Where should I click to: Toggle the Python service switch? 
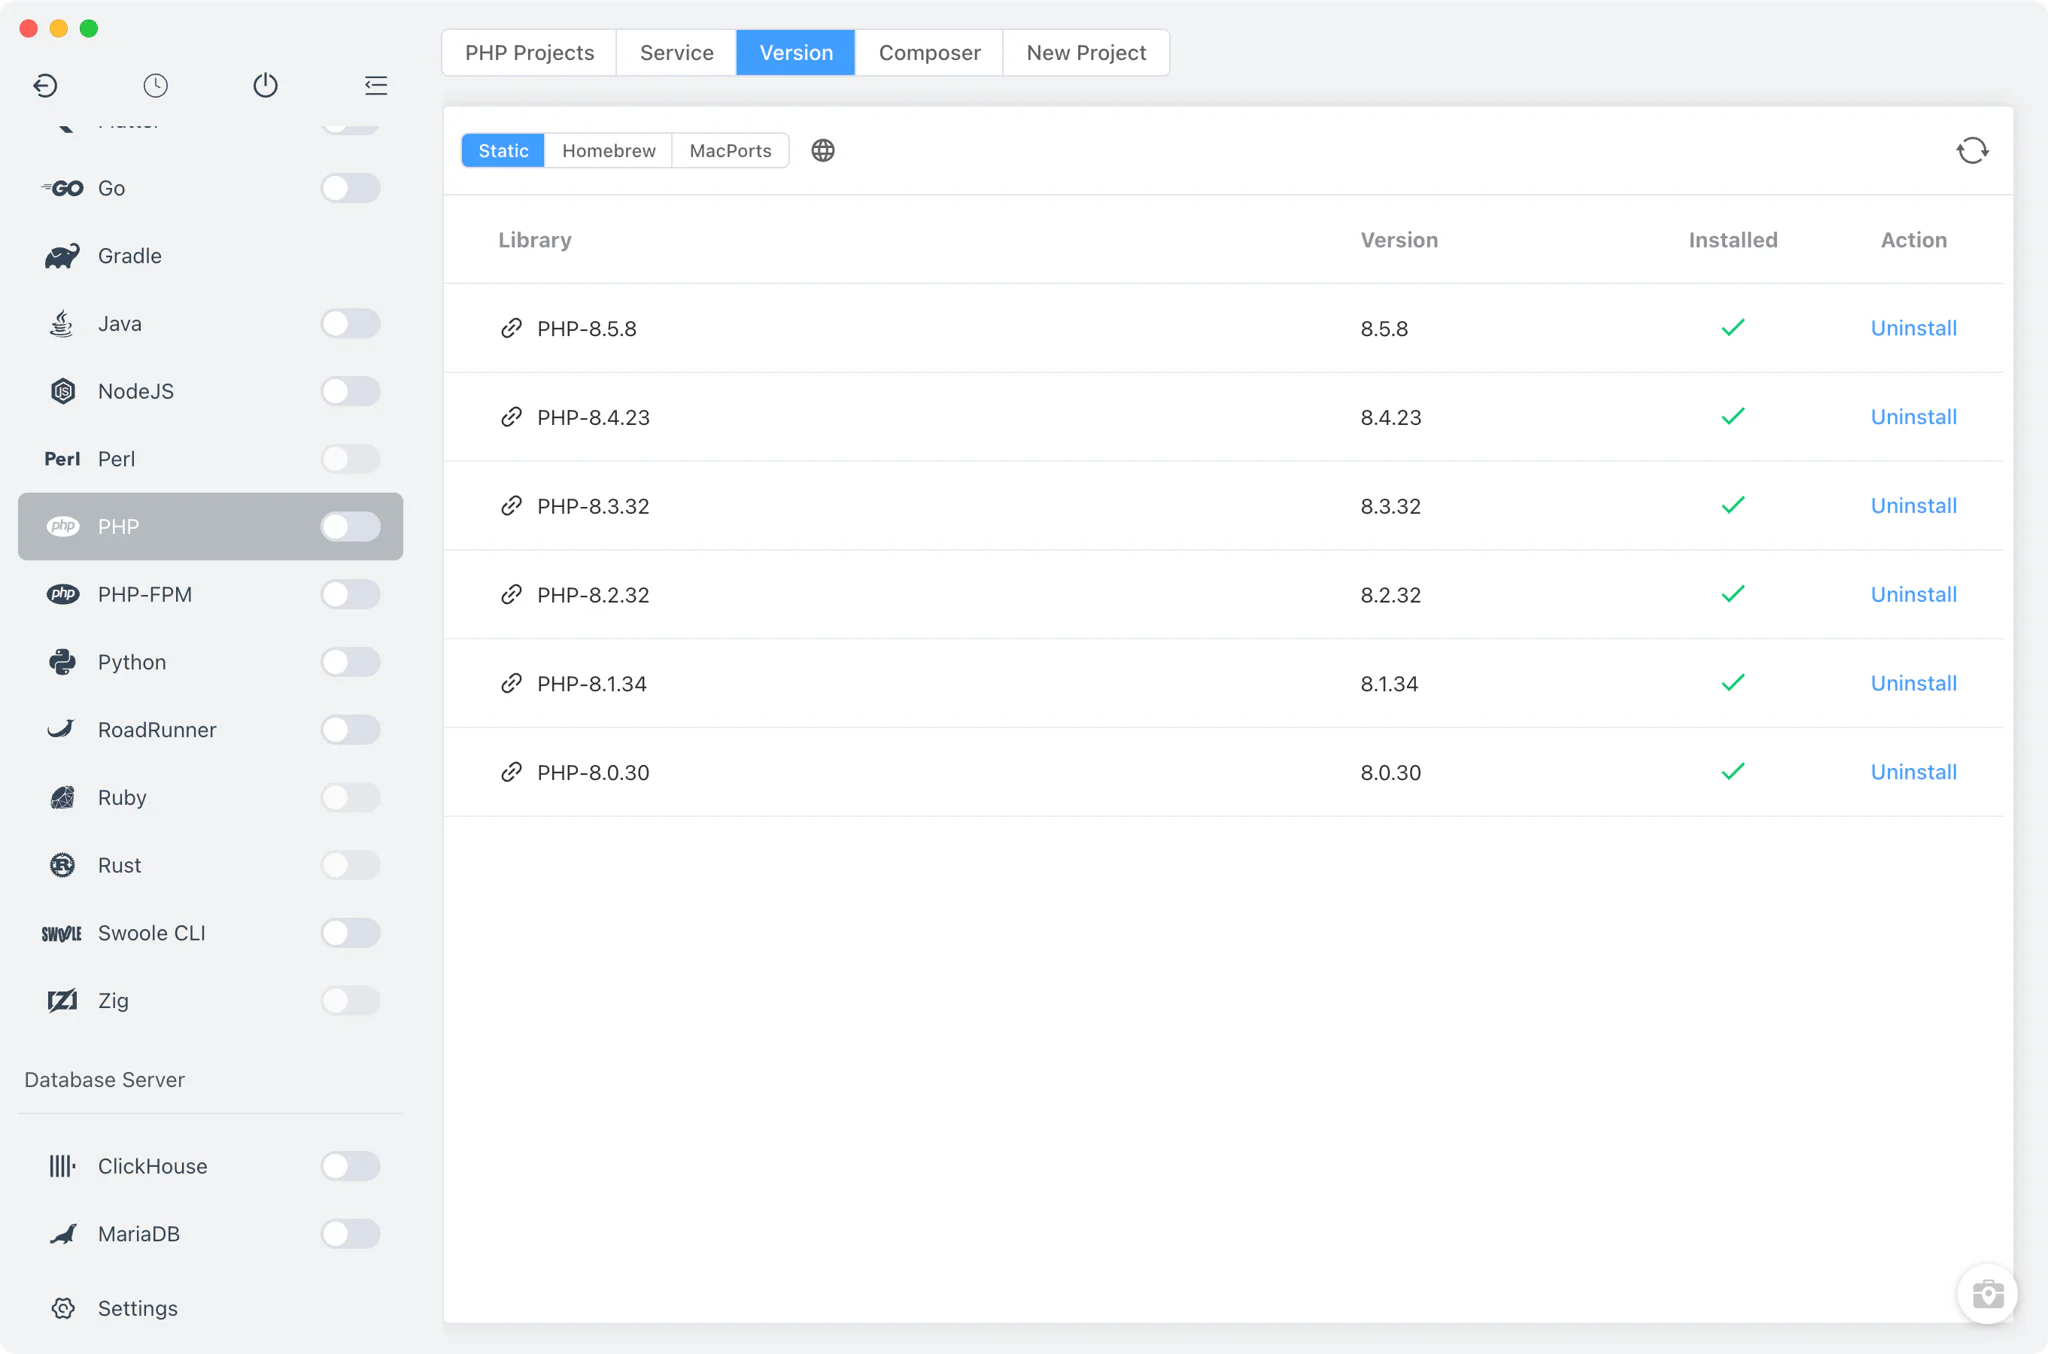click(x=350, y=662)
